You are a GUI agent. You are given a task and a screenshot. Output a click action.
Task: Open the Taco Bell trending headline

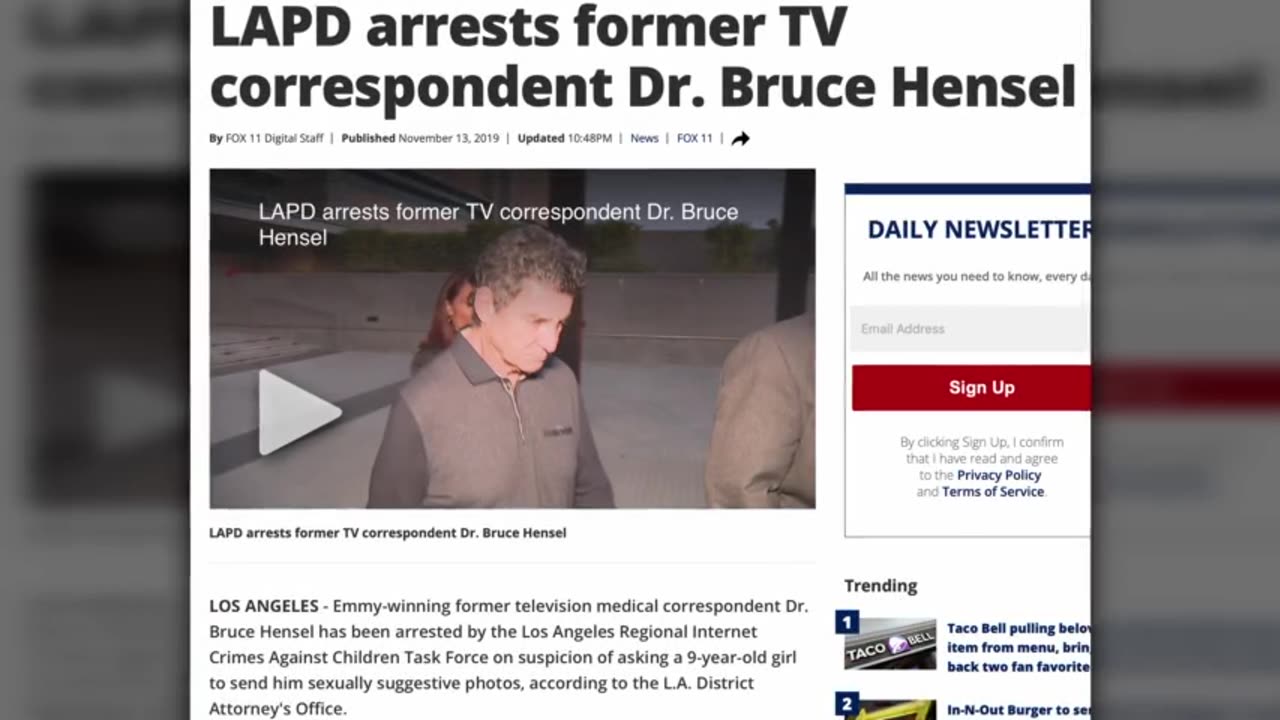click(1019, 647)
